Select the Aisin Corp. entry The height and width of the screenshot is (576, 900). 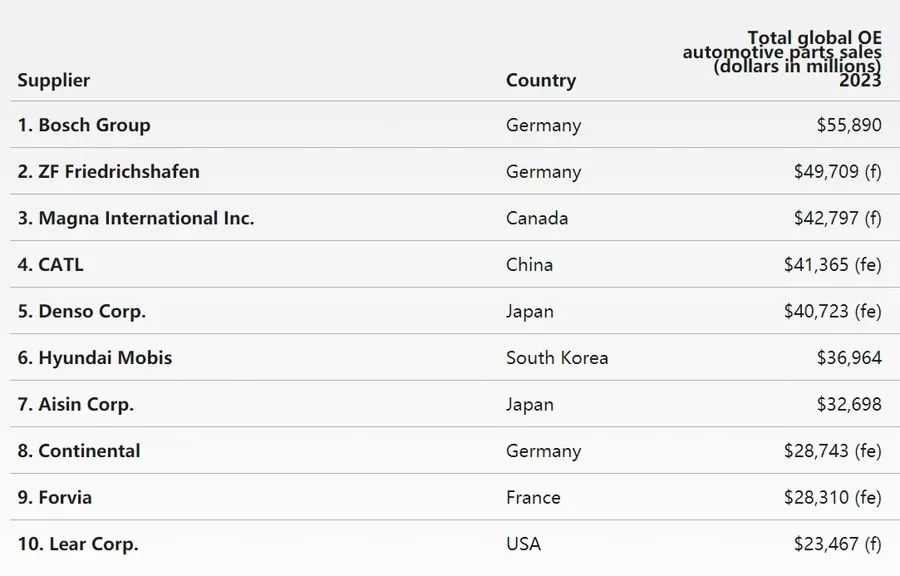(x=76, y=404)
